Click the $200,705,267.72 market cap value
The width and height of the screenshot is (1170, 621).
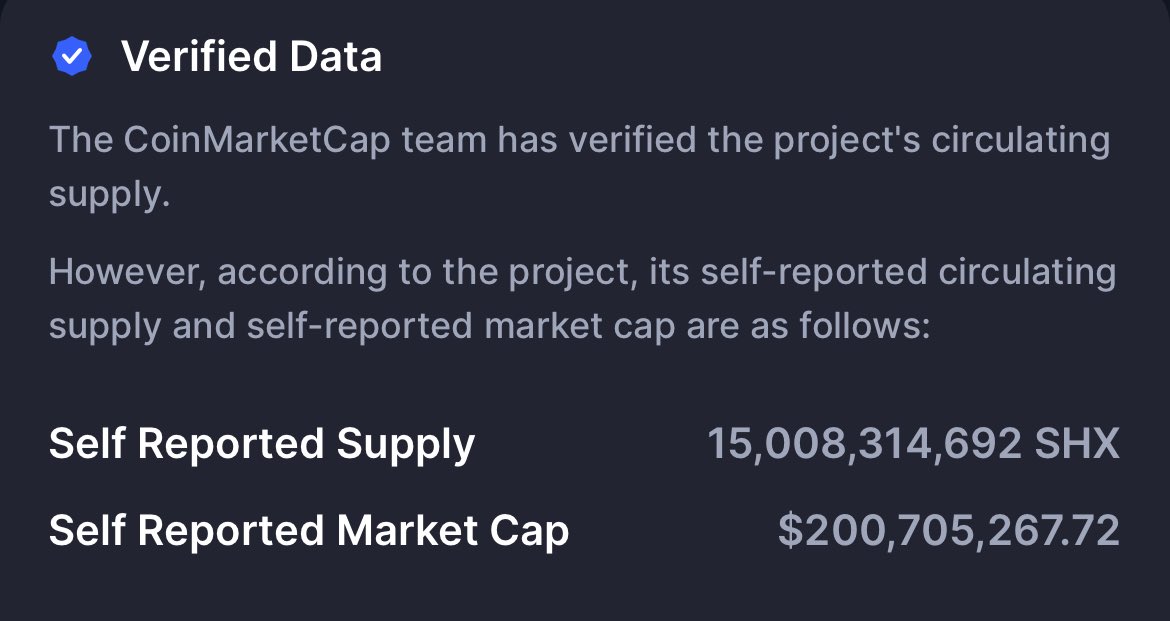click(x=948, y=531)
